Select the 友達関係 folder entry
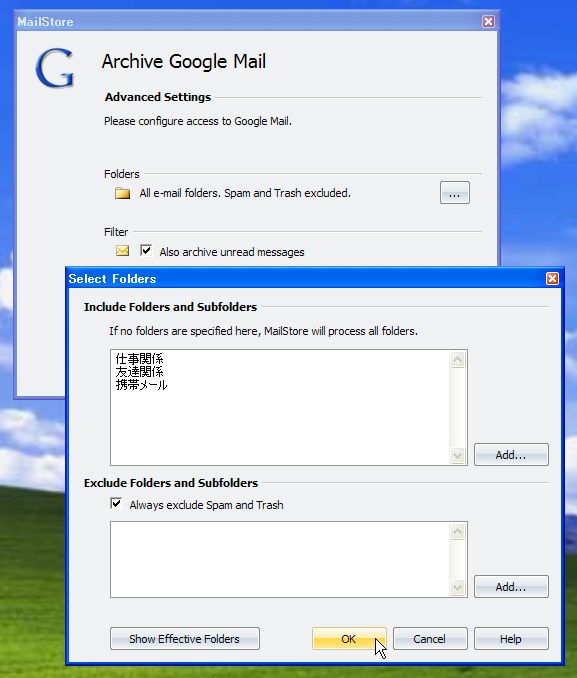Screen dimensions: 577x678 coord(139,371)
